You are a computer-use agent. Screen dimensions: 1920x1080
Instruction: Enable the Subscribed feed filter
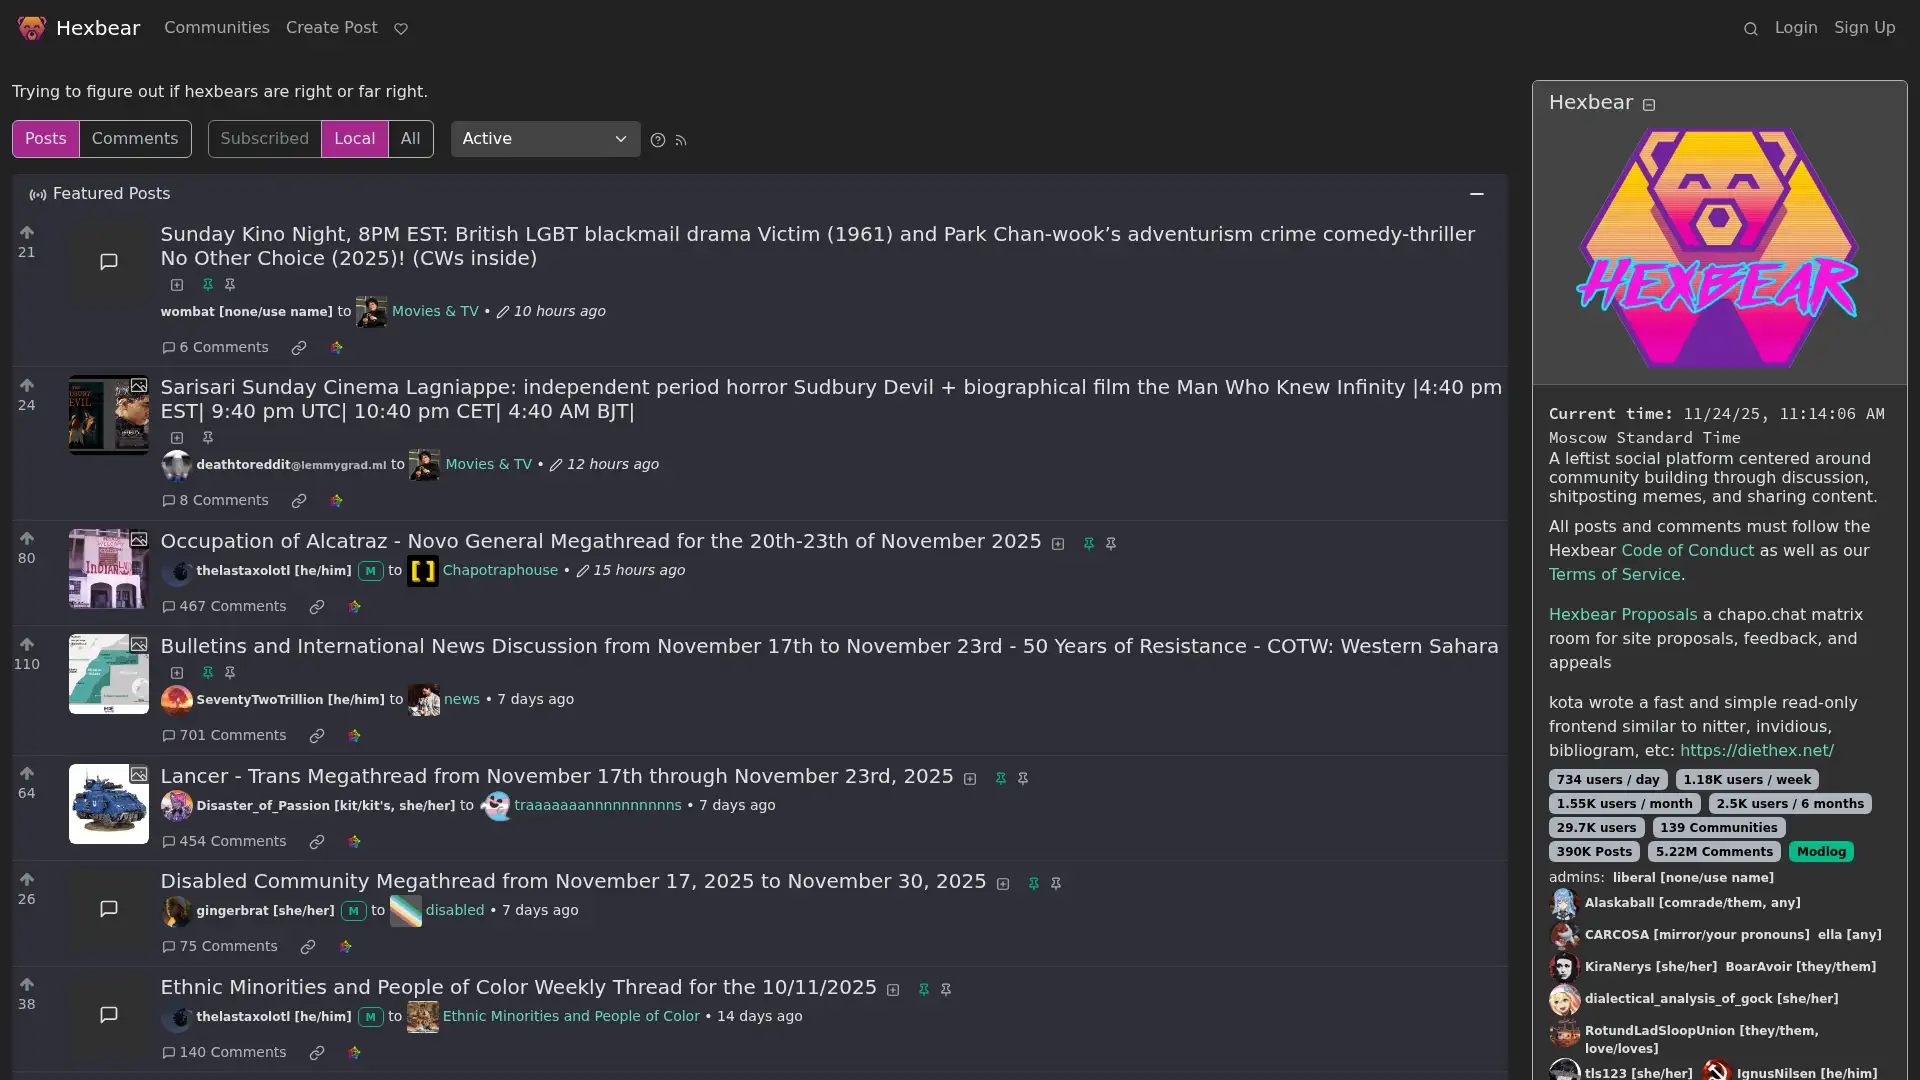pos(264,138)
